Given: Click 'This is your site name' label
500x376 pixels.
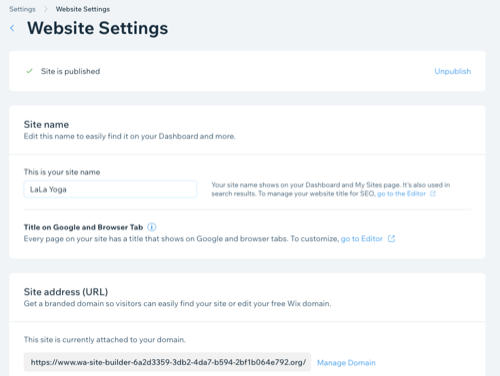Looking at the screenshot, I should (62, 172).
